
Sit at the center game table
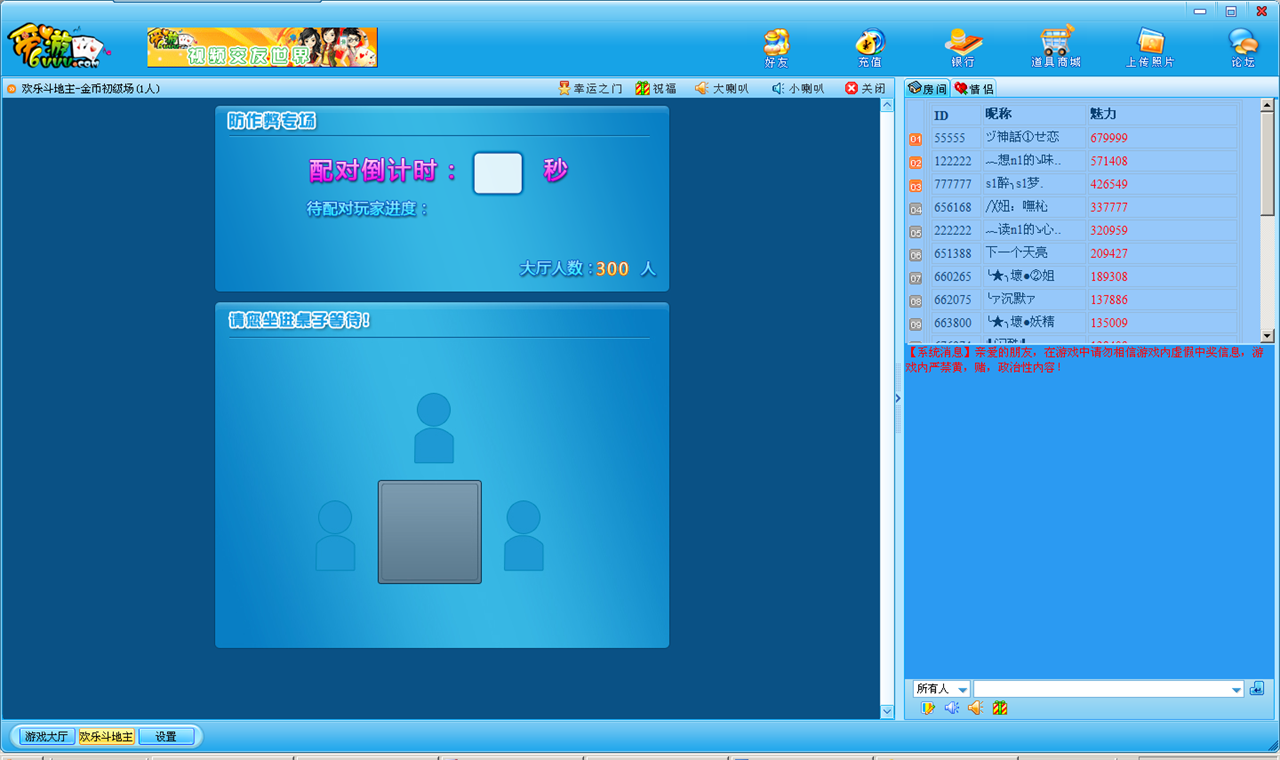click(429, 532)
